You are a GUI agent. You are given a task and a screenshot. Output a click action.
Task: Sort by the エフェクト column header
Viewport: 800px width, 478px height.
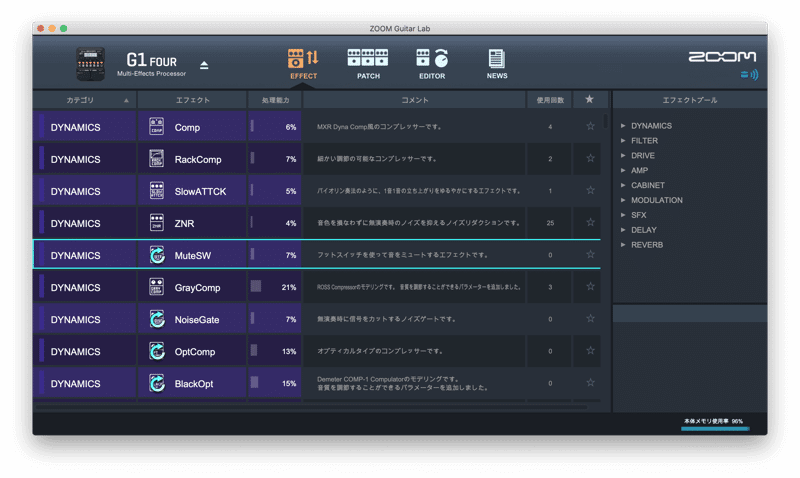click(x=192, y=100)
